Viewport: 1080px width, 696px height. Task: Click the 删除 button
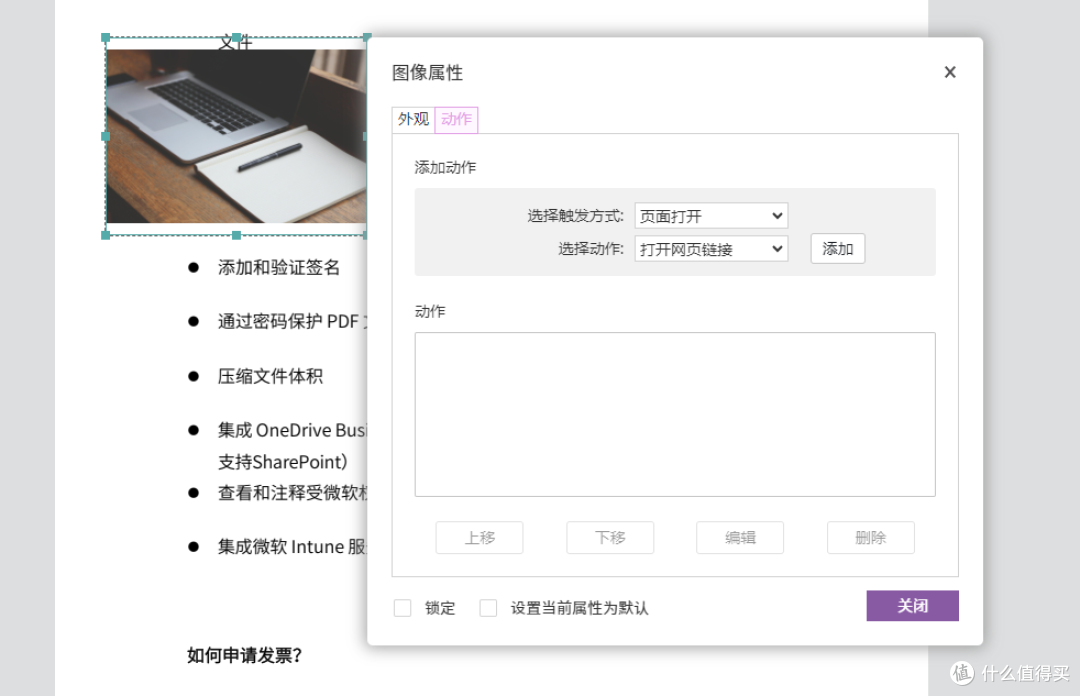click(871, 538)
